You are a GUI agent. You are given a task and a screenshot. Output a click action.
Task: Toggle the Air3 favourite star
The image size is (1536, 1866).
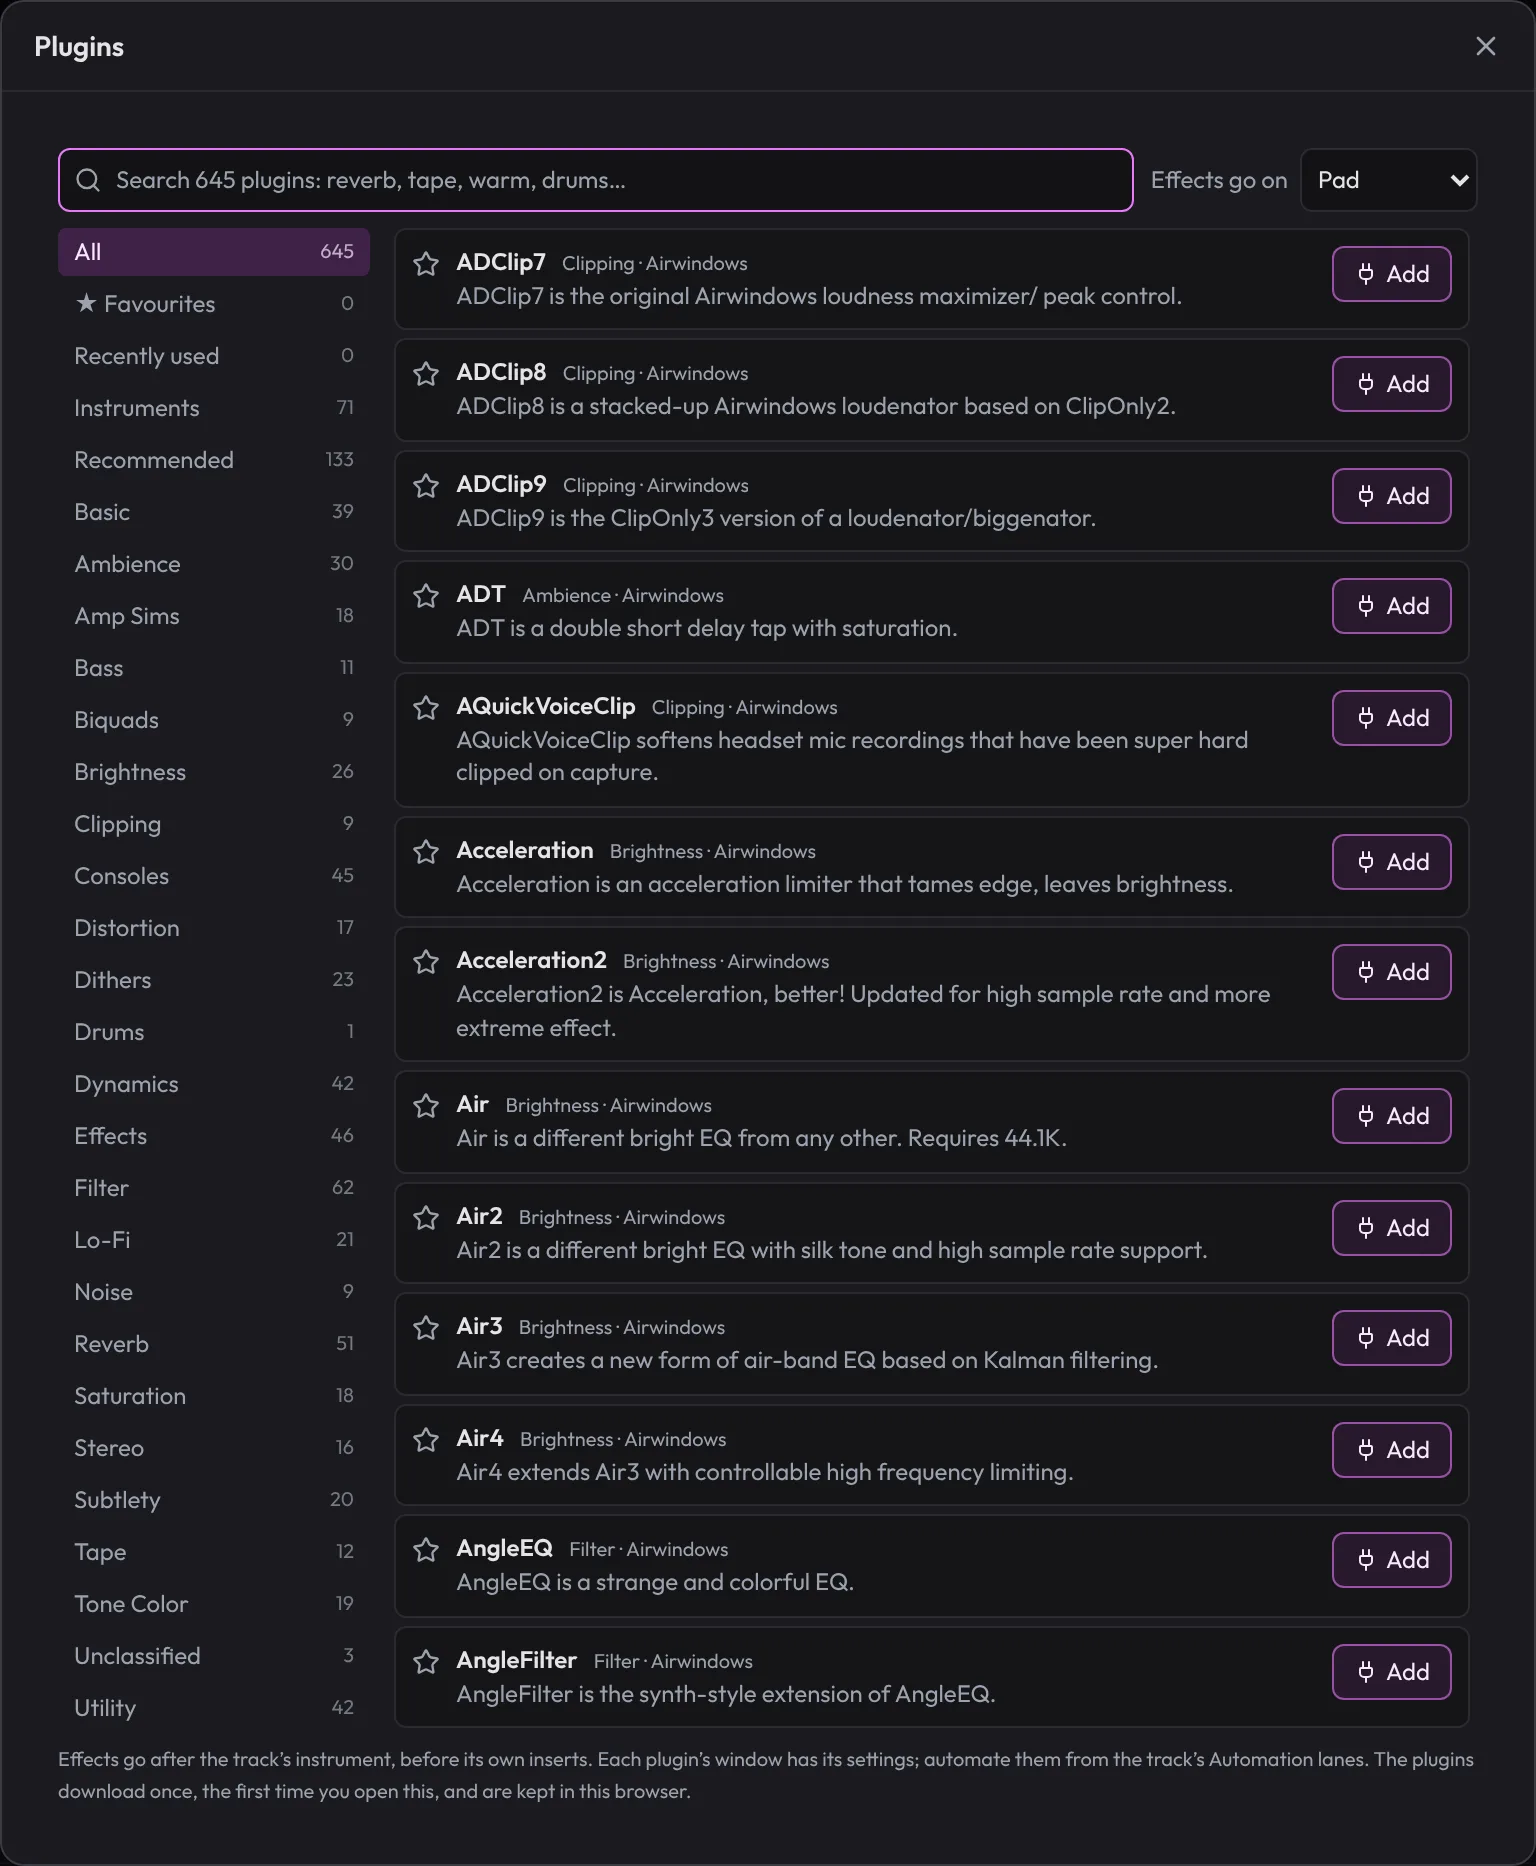426,1328
